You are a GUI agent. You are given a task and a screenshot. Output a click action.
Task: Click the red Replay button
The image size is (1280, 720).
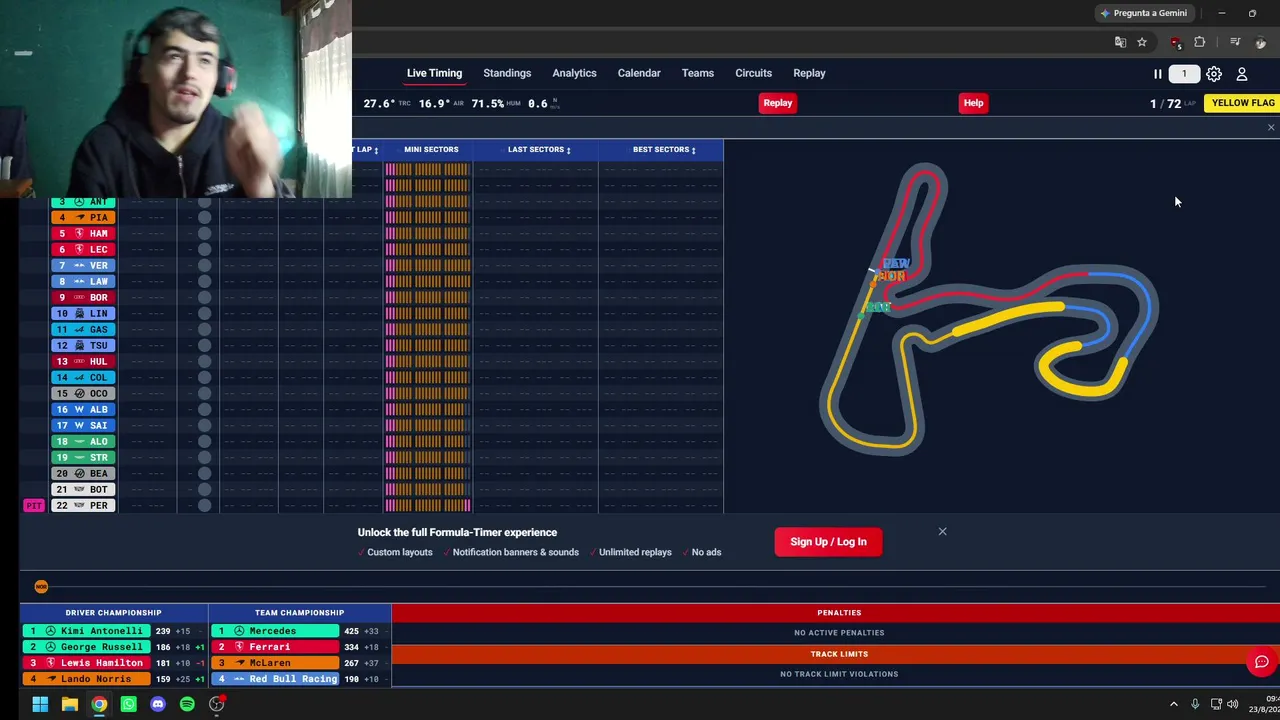click(778, 103)
